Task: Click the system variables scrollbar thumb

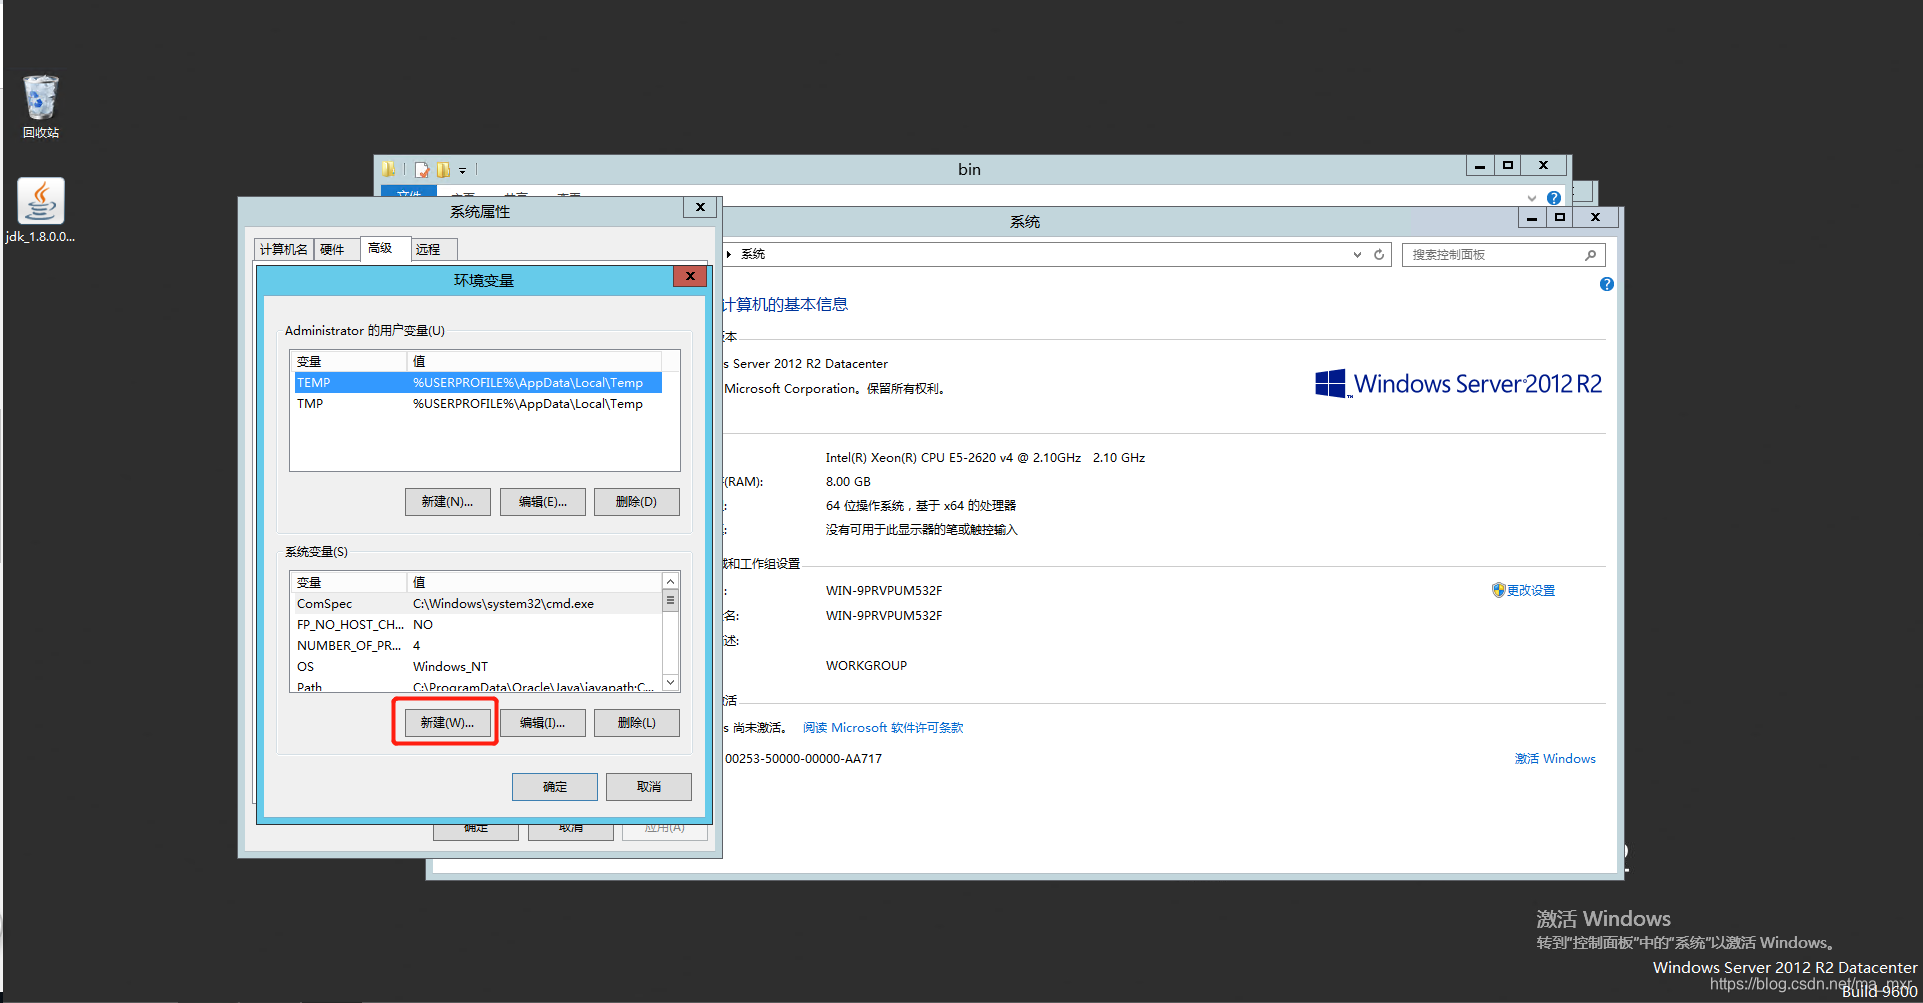Action: (x=671, y=601)
